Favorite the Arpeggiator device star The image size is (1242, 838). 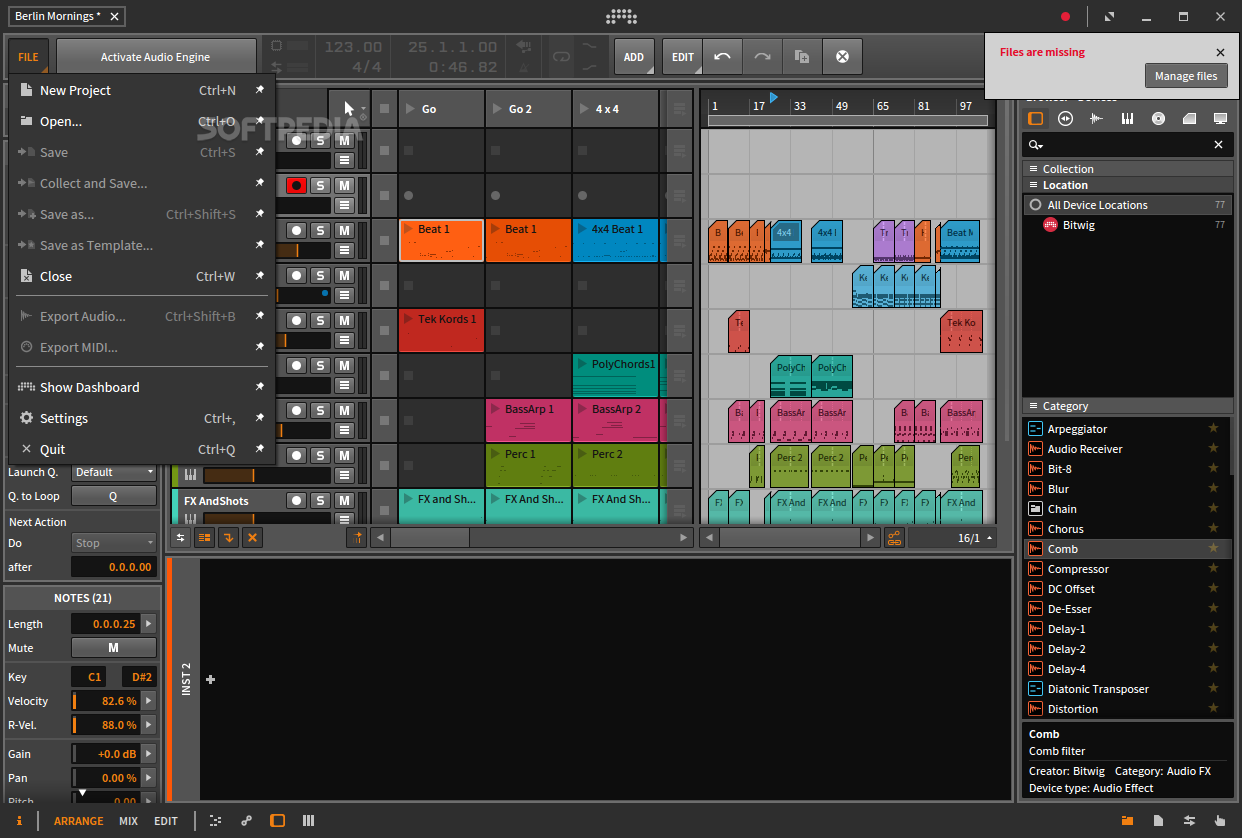(x=1214, y=428)
